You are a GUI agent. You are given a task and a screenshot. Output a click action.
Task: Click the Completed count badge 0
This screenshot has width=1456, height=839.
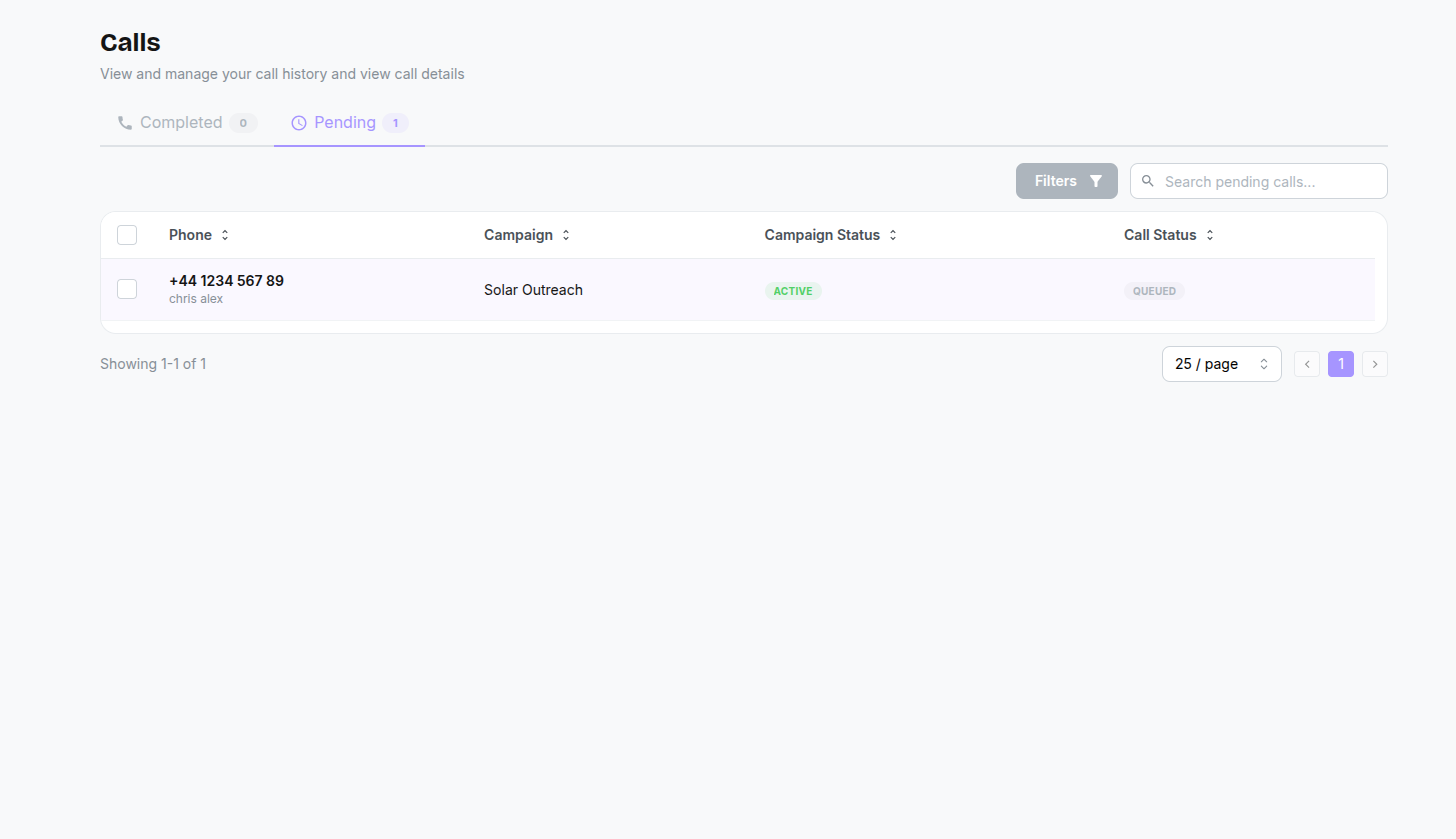click(x=243, y=123)
